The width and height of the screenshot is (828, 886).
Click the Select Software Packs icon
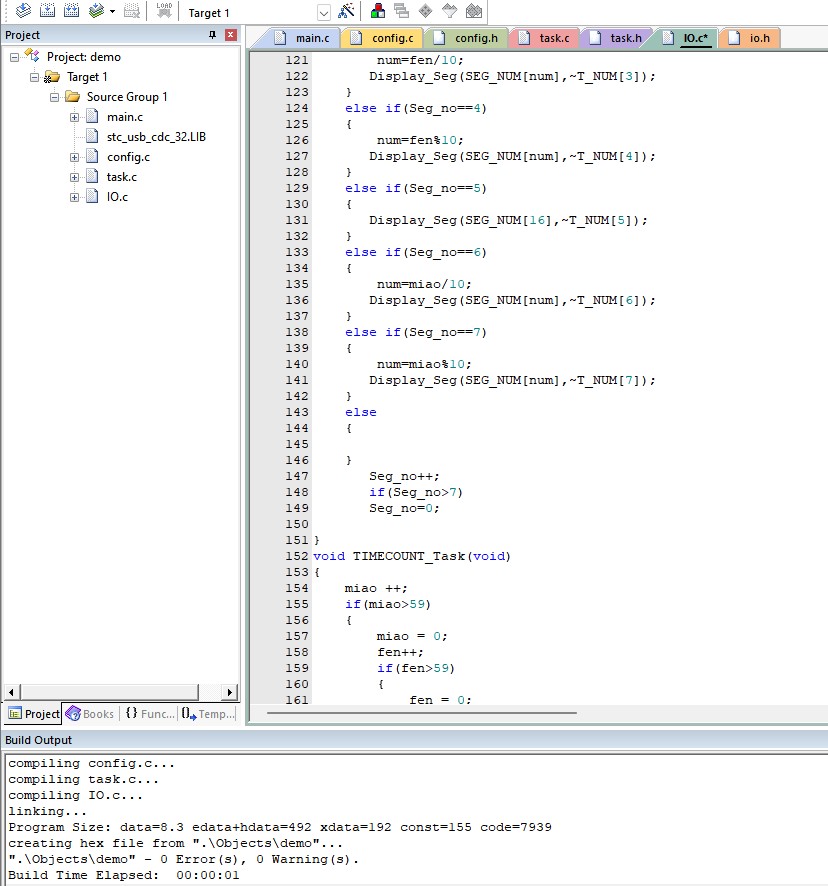tap(449, 11)
